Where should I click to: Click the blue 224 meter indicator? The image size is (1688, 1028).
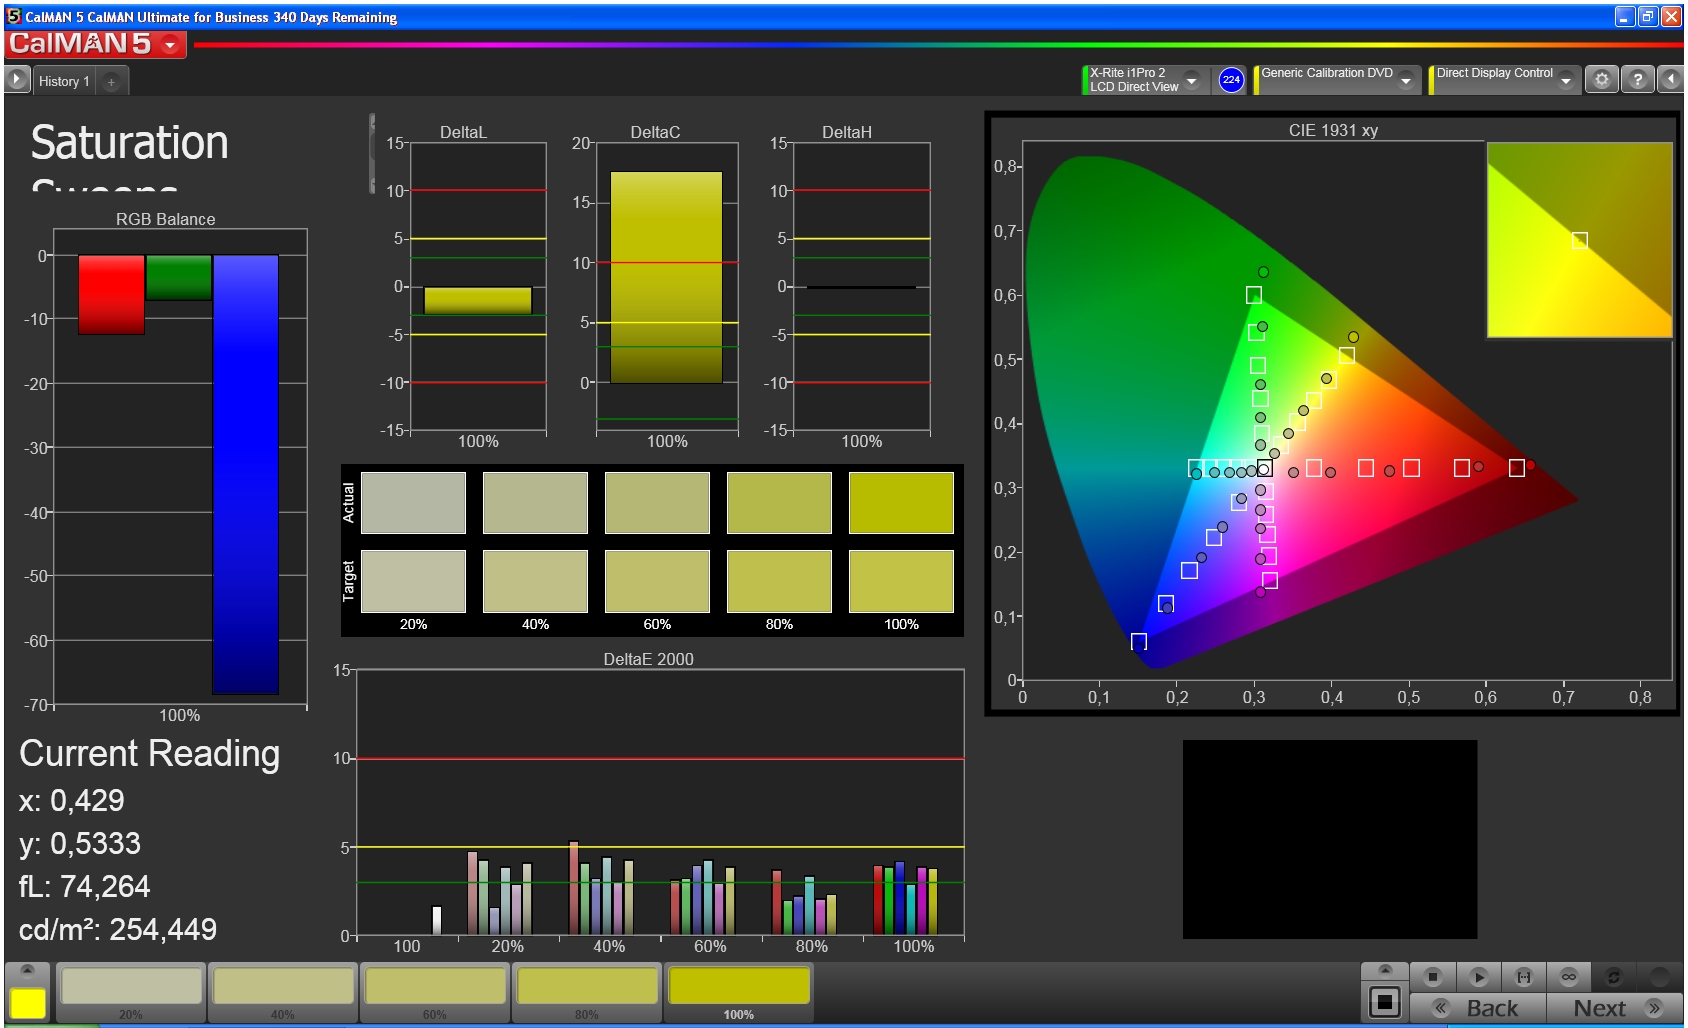pyautogui.click(x=1231, y=80)
